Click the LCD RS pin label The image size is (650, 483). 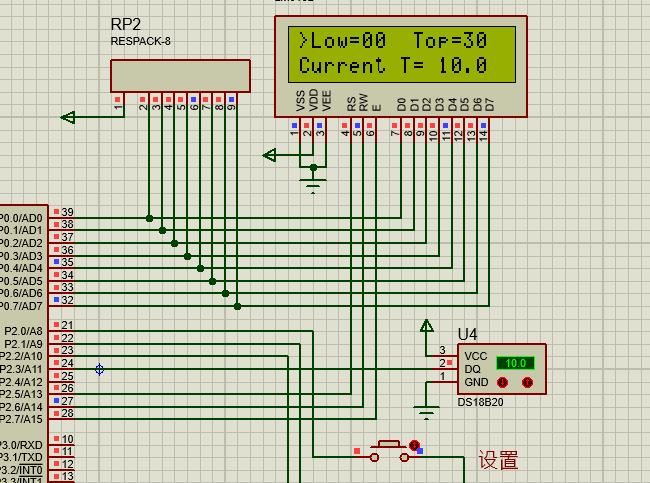coord(352,104)
